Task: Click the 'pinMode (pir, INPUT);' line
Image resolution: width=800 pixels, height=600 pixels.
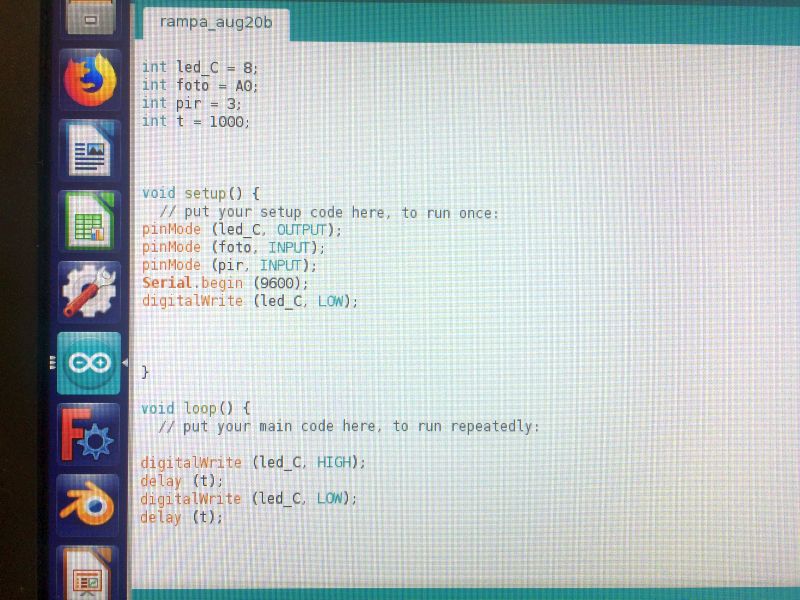Action: 229,265
